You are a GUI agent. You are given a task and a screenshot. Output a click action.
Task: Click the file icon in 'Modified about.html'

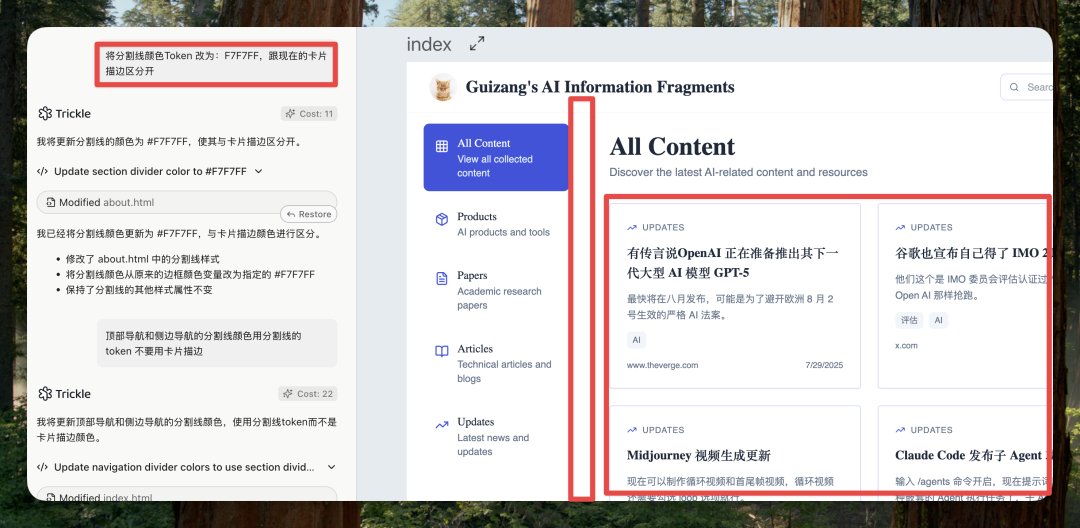(x=50, y=202)
